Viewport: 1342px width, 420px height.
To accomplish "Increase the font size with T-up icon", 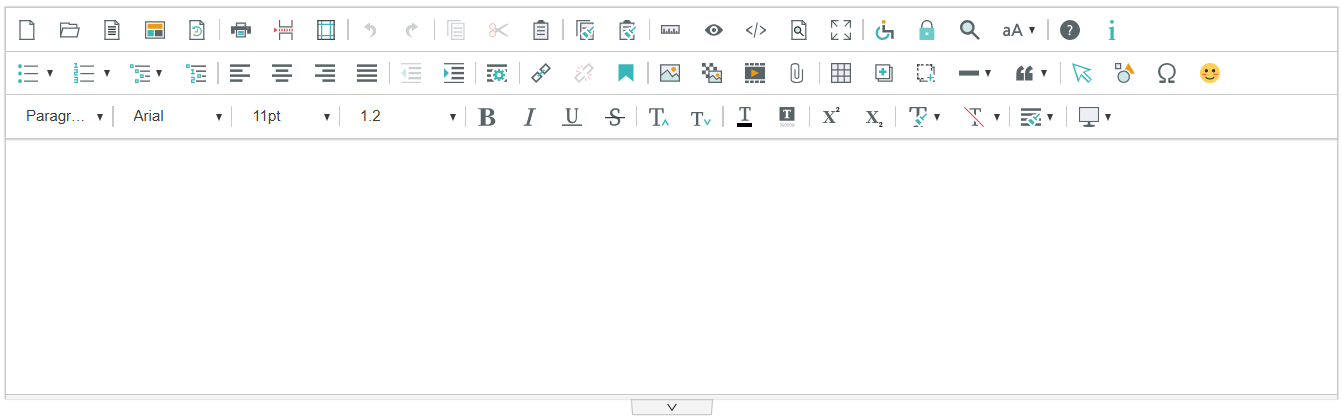I will [x=659, y=117].
